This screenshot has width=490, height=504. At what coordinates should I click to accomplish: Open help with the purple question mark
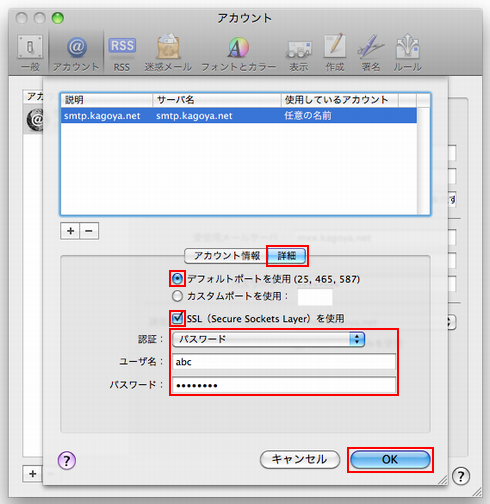(67, 461)
